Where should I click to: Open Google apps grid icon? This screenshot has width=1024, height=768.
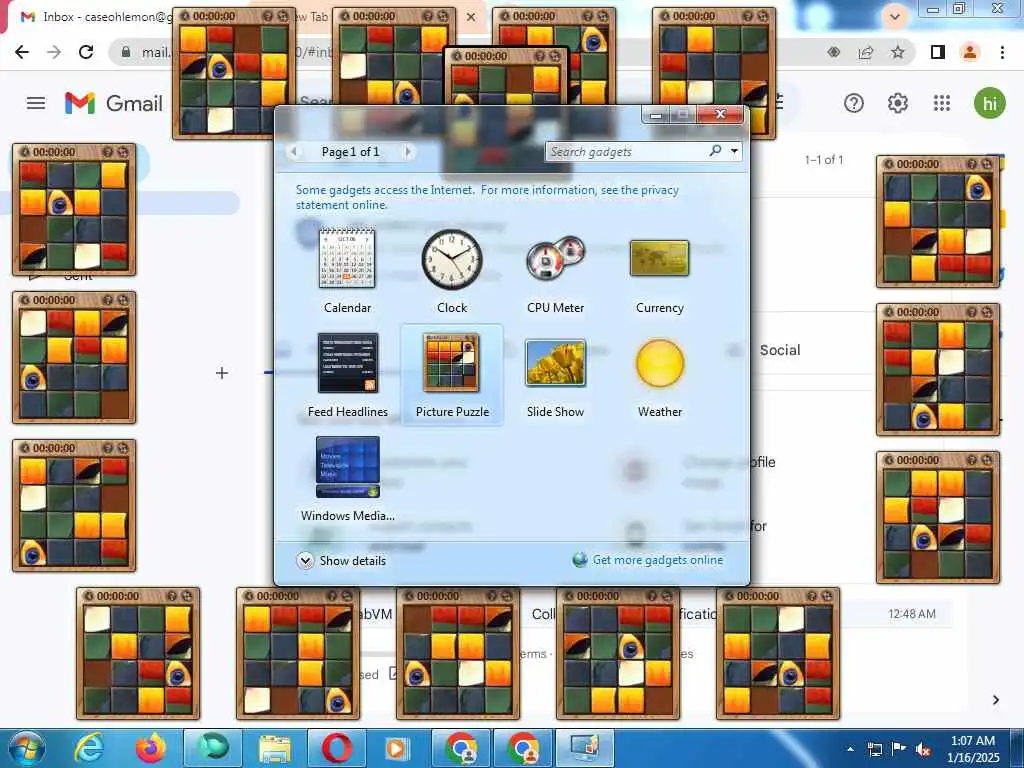942,103
